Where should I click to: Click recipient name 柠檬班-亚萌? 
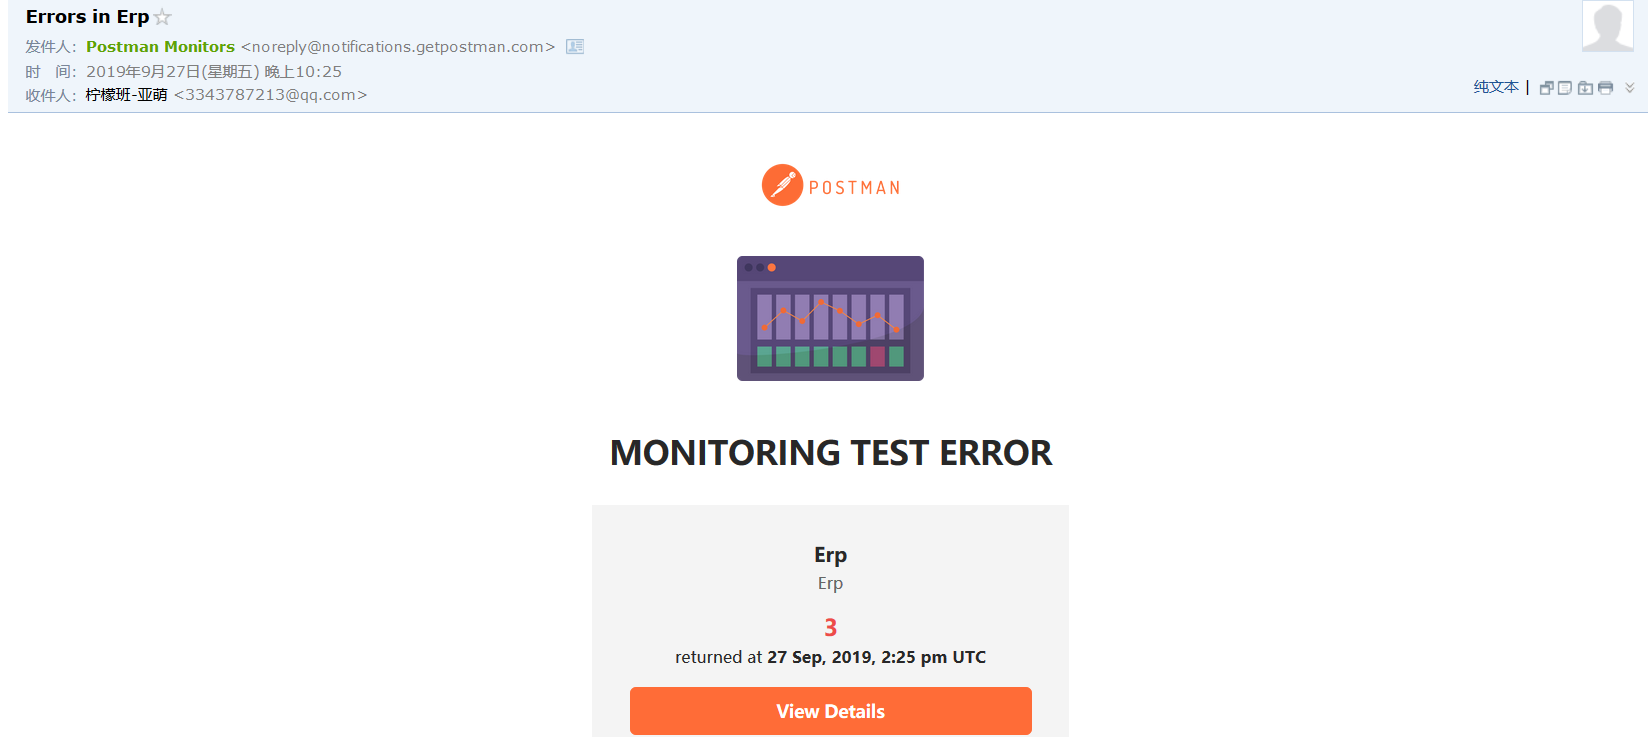point(126,95)
